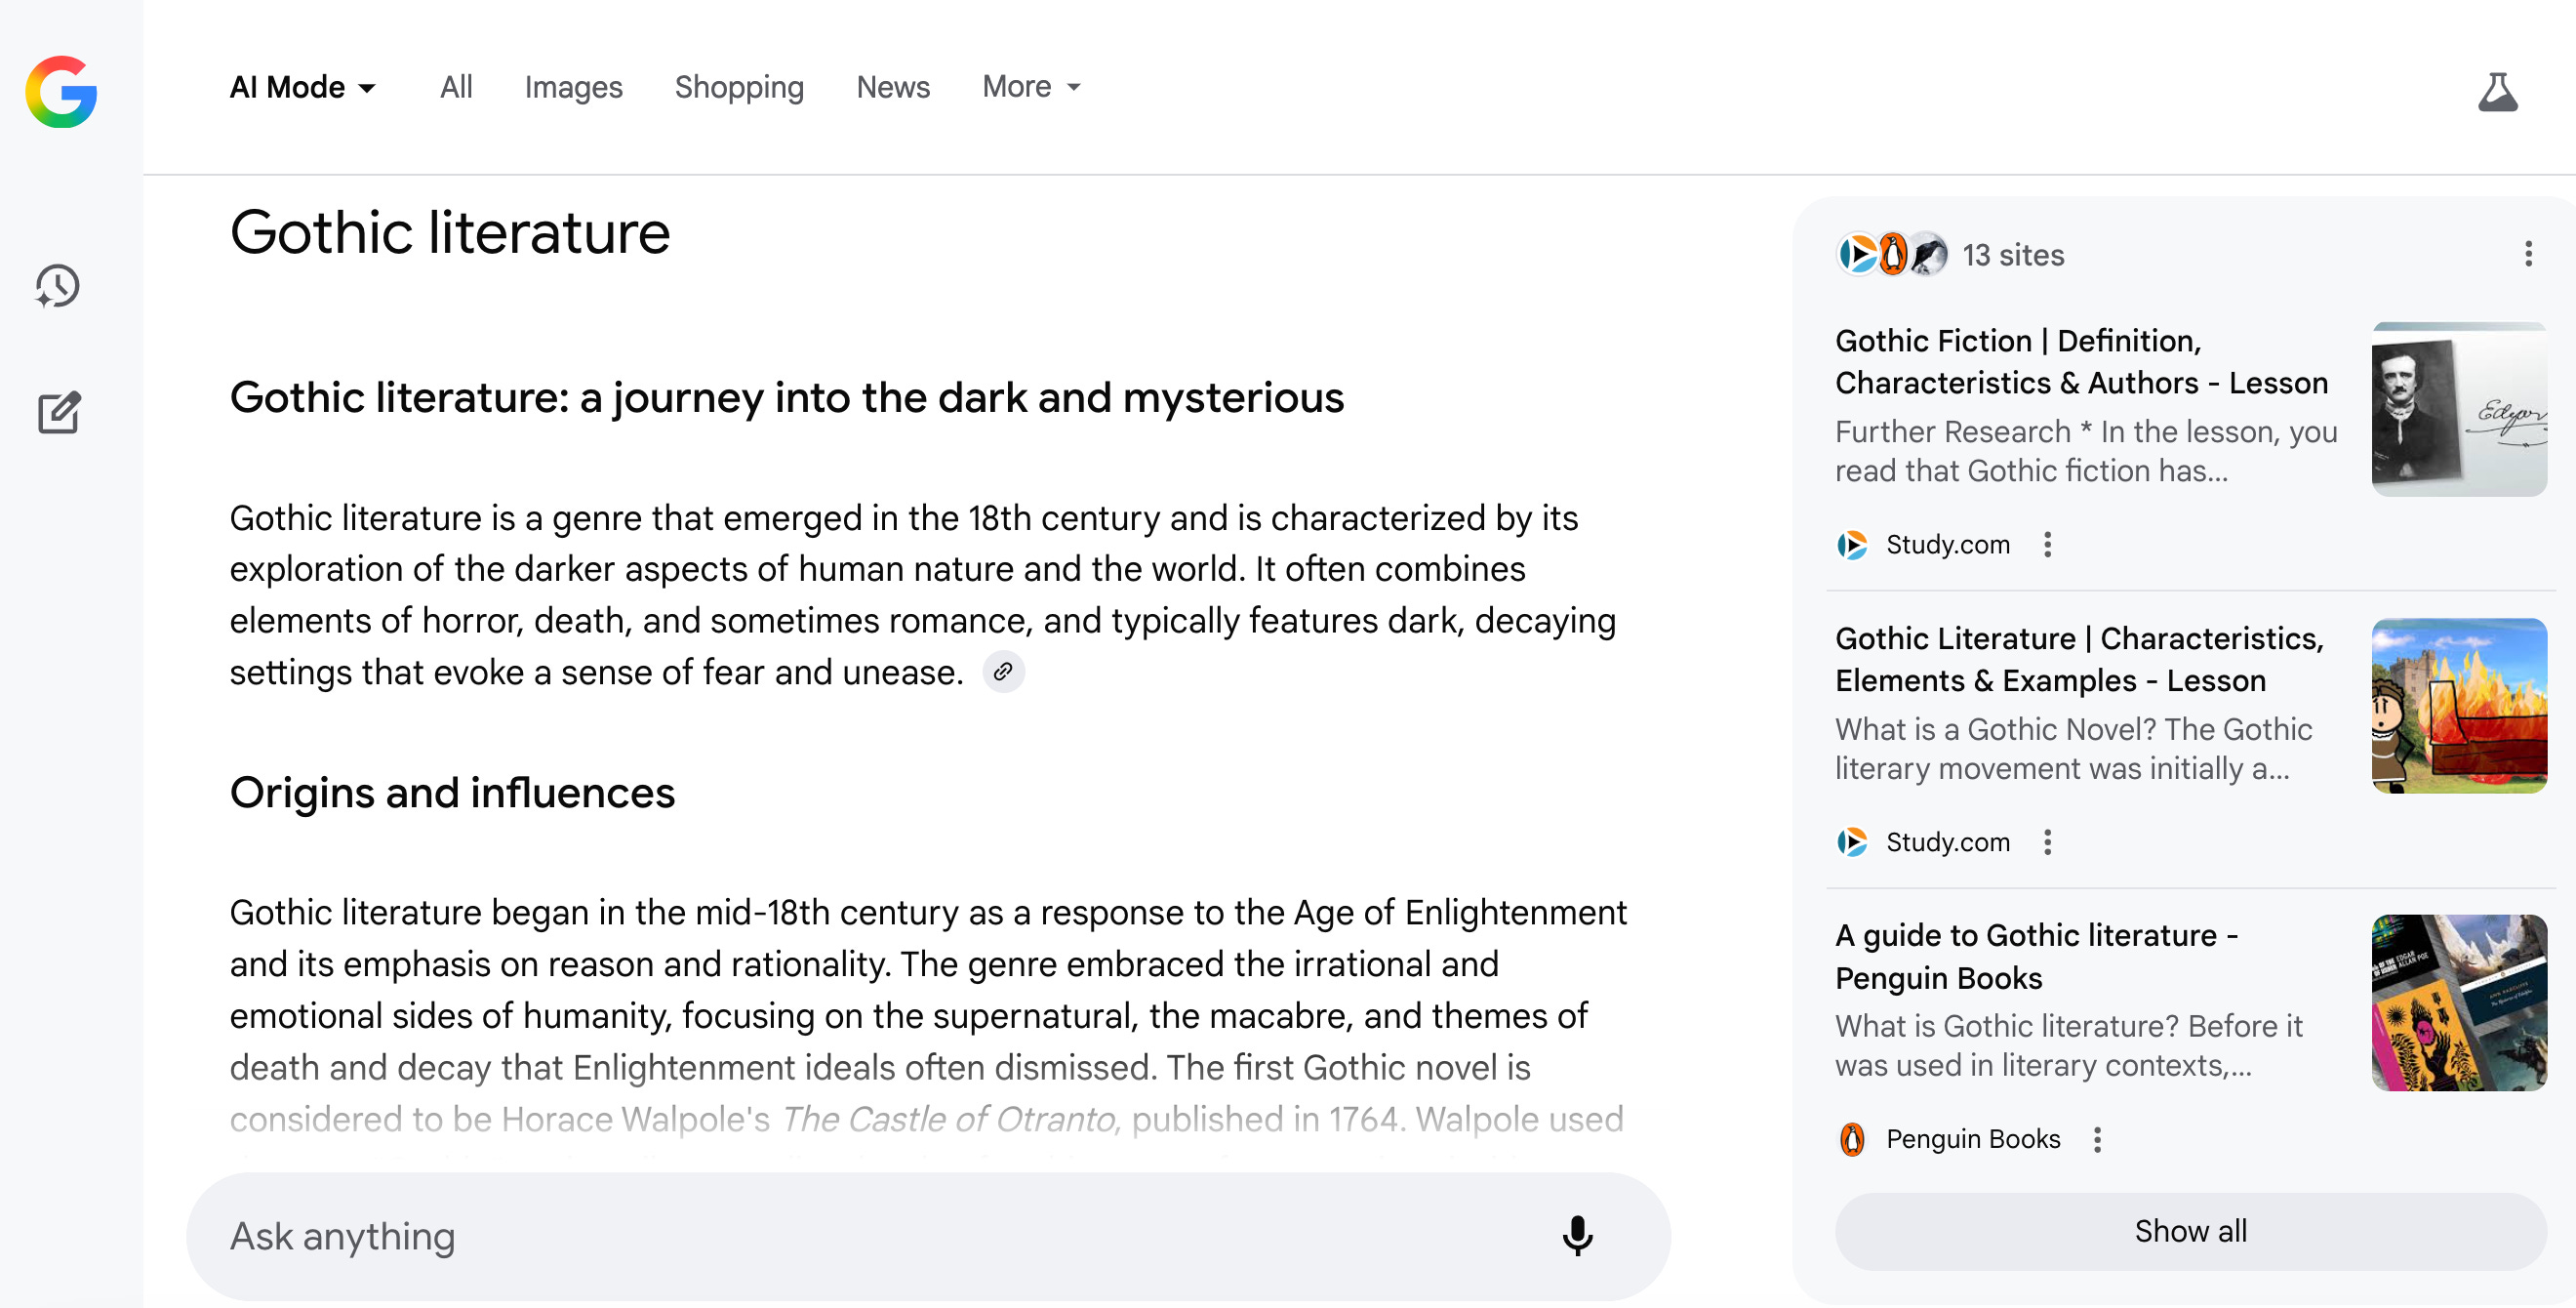The height and width of the screenshot is (1308, 2576).
Task: Click the 13 sites source icons cluster
Action: pos(1892,254)
